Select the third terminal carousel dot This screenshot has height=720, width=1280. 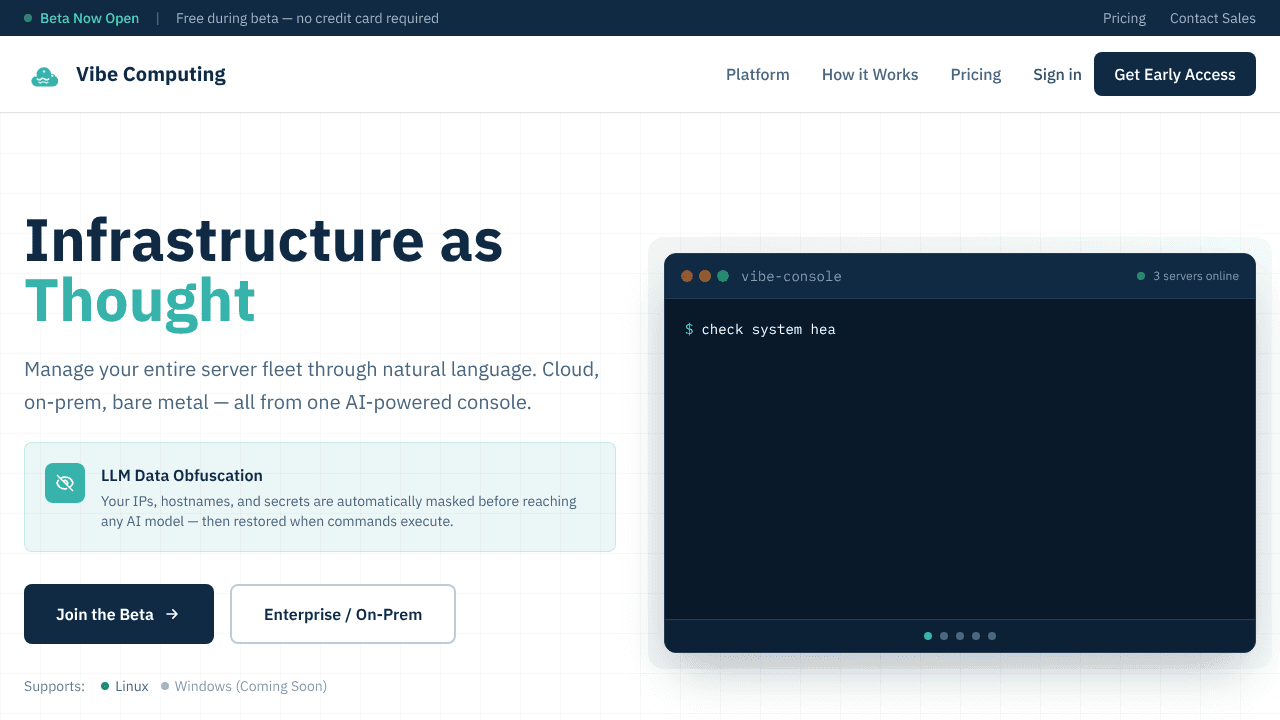click(x=960, y=636)
